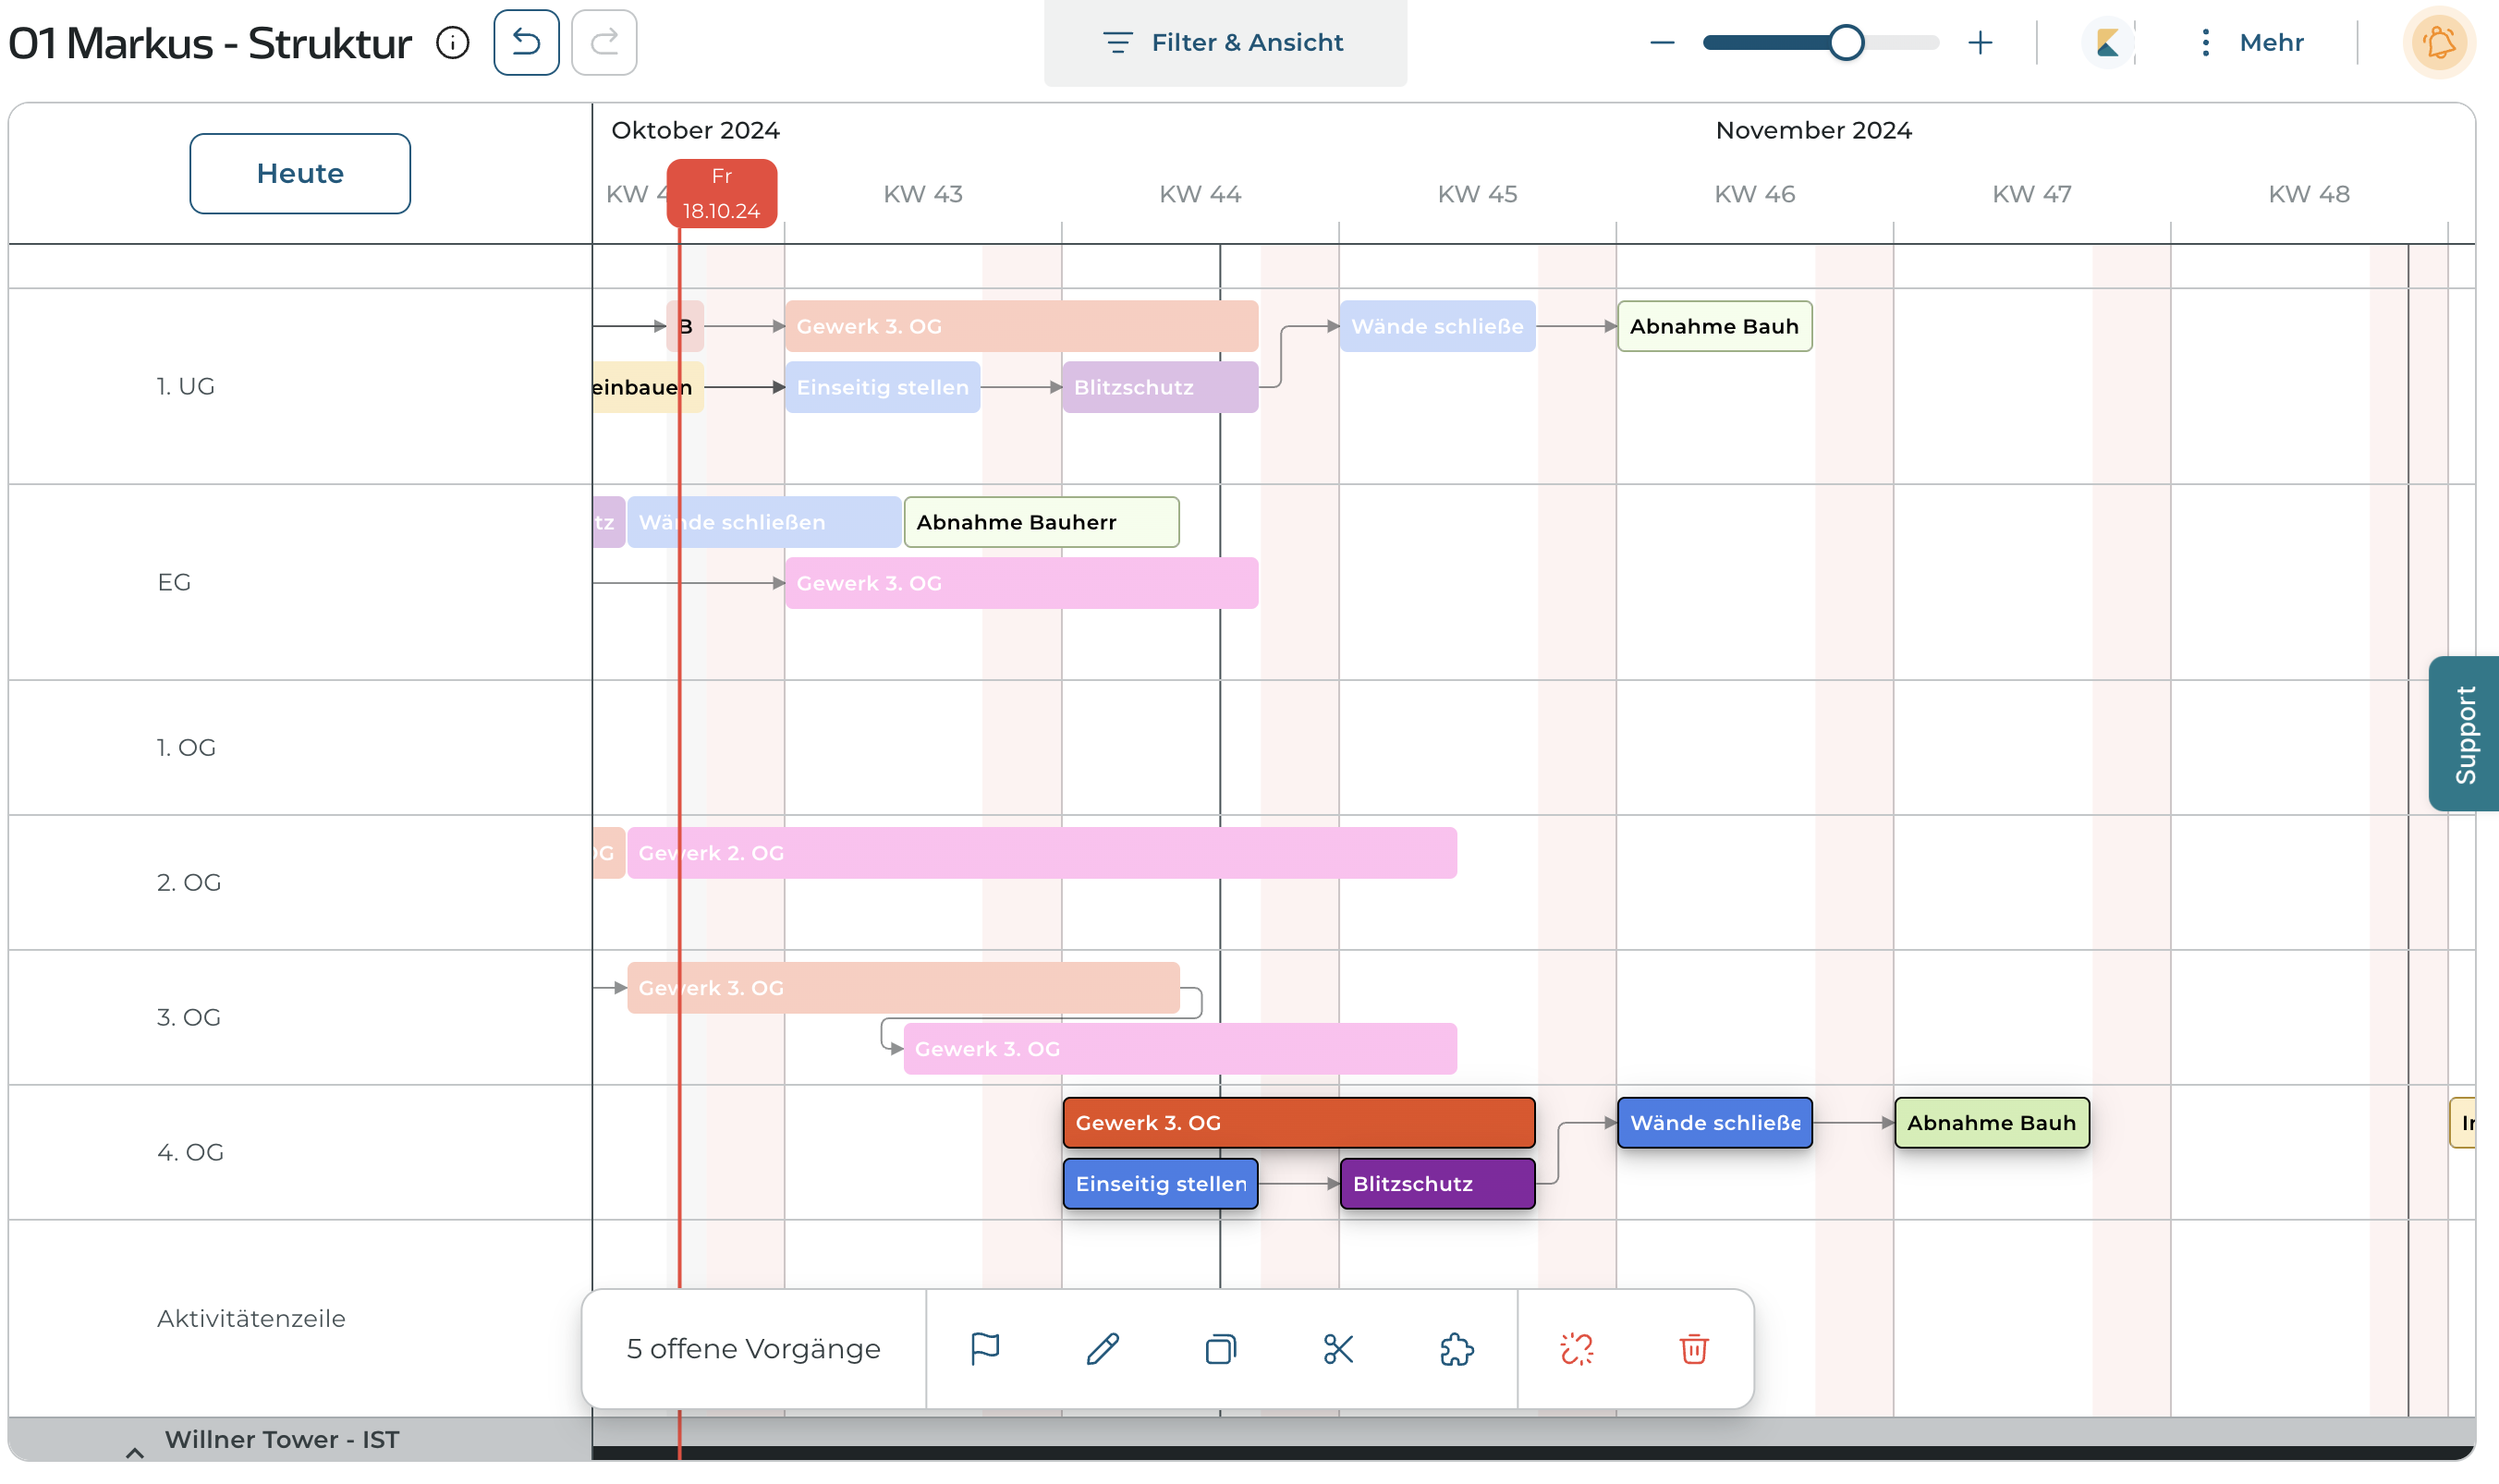Click the flag icon in action bar
This screenshot has width=2499, height=1484.
985,1349
